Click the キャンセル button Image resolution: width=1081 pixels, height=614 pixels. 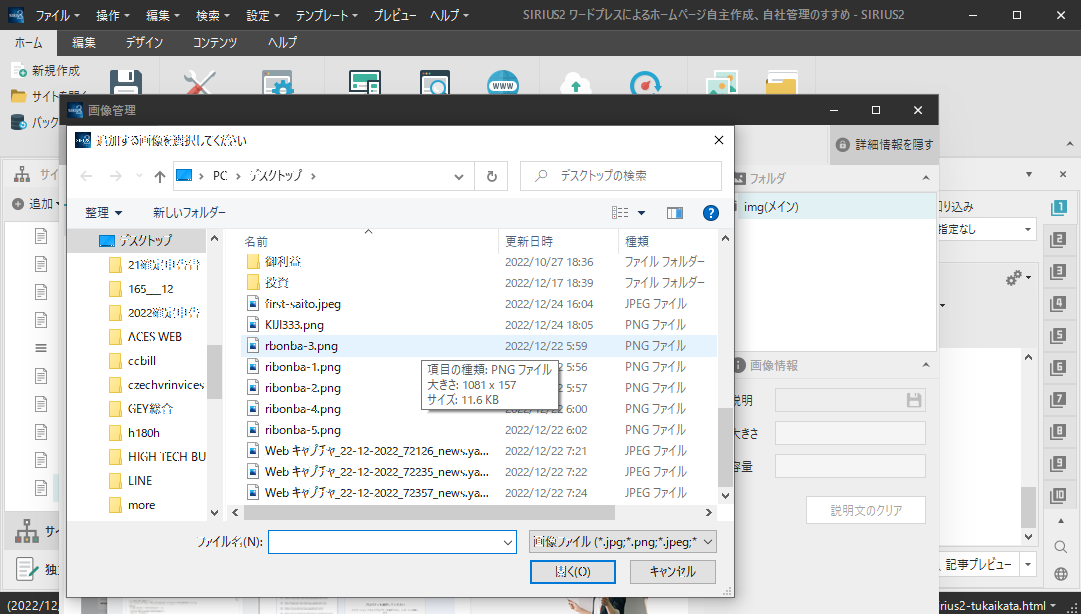tap(672, 572)
